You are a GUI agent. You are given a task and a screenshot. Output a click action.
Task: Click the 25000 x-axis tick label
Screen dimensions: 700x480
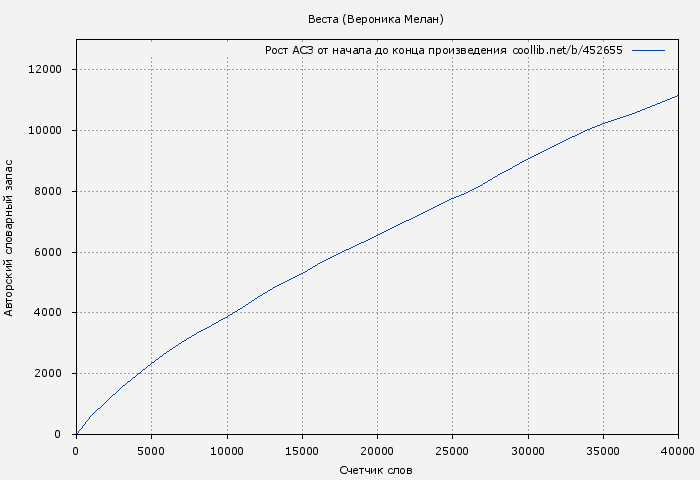[452, 451]
